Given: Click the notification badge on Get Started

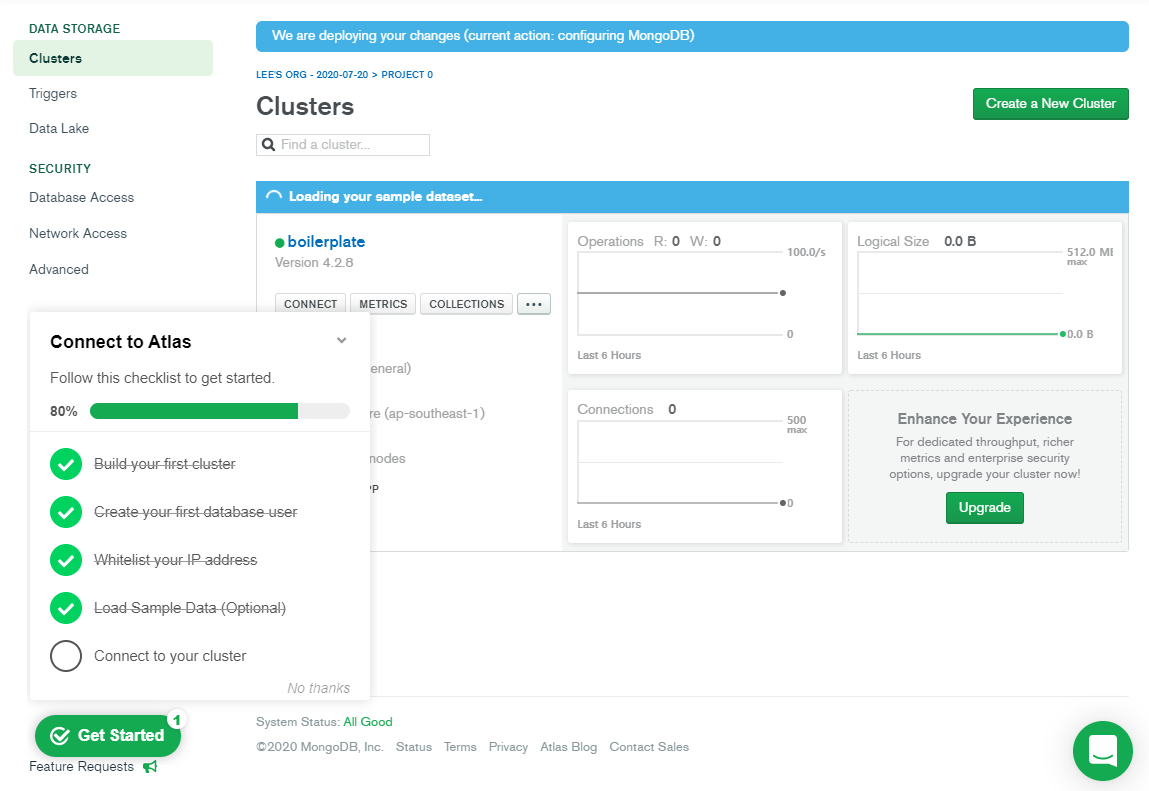Looking at the screenshot, I should coord(176,719).
